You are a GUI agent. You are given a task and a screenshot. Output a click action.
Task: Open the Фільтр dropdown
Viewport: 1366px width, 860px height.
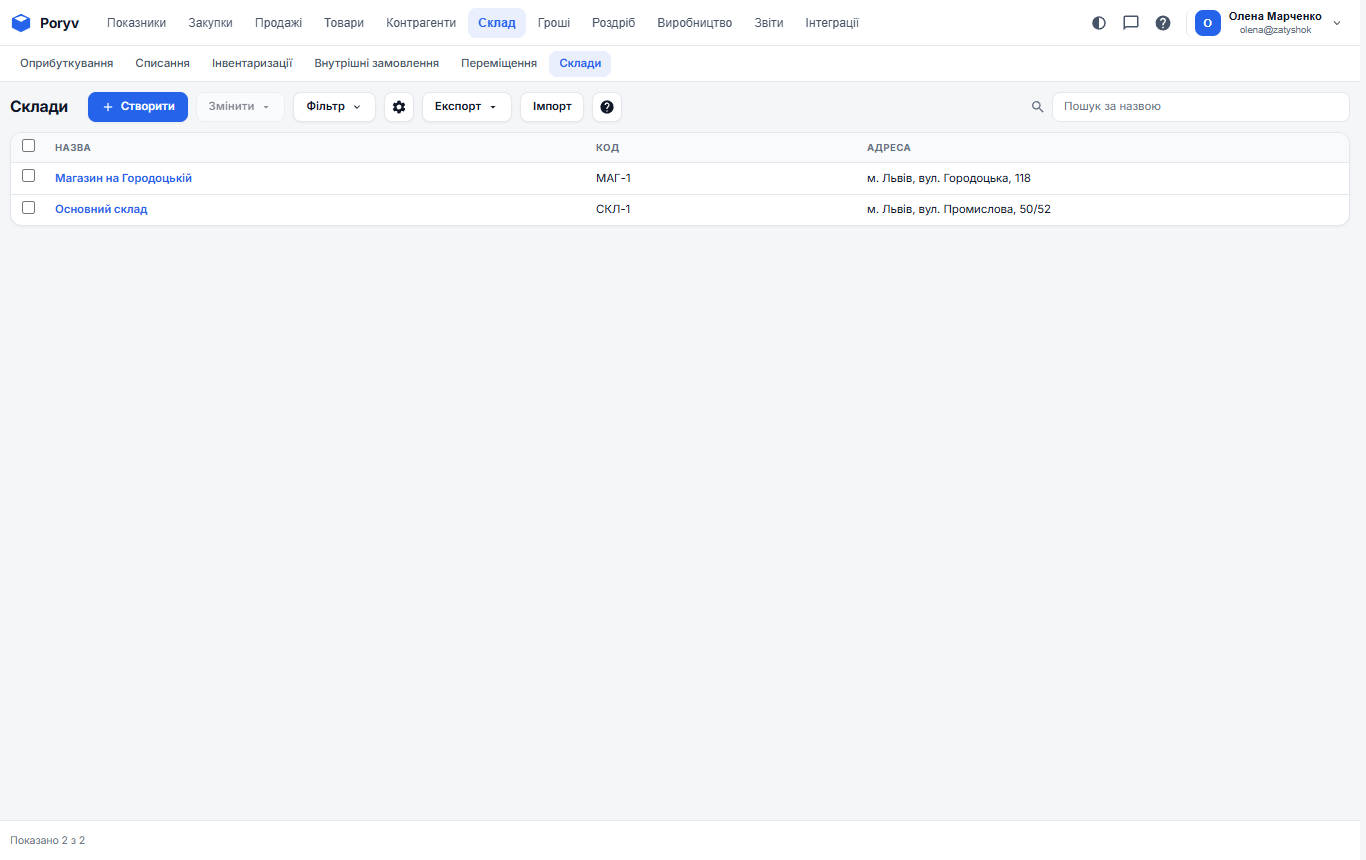tap(334, 107)
